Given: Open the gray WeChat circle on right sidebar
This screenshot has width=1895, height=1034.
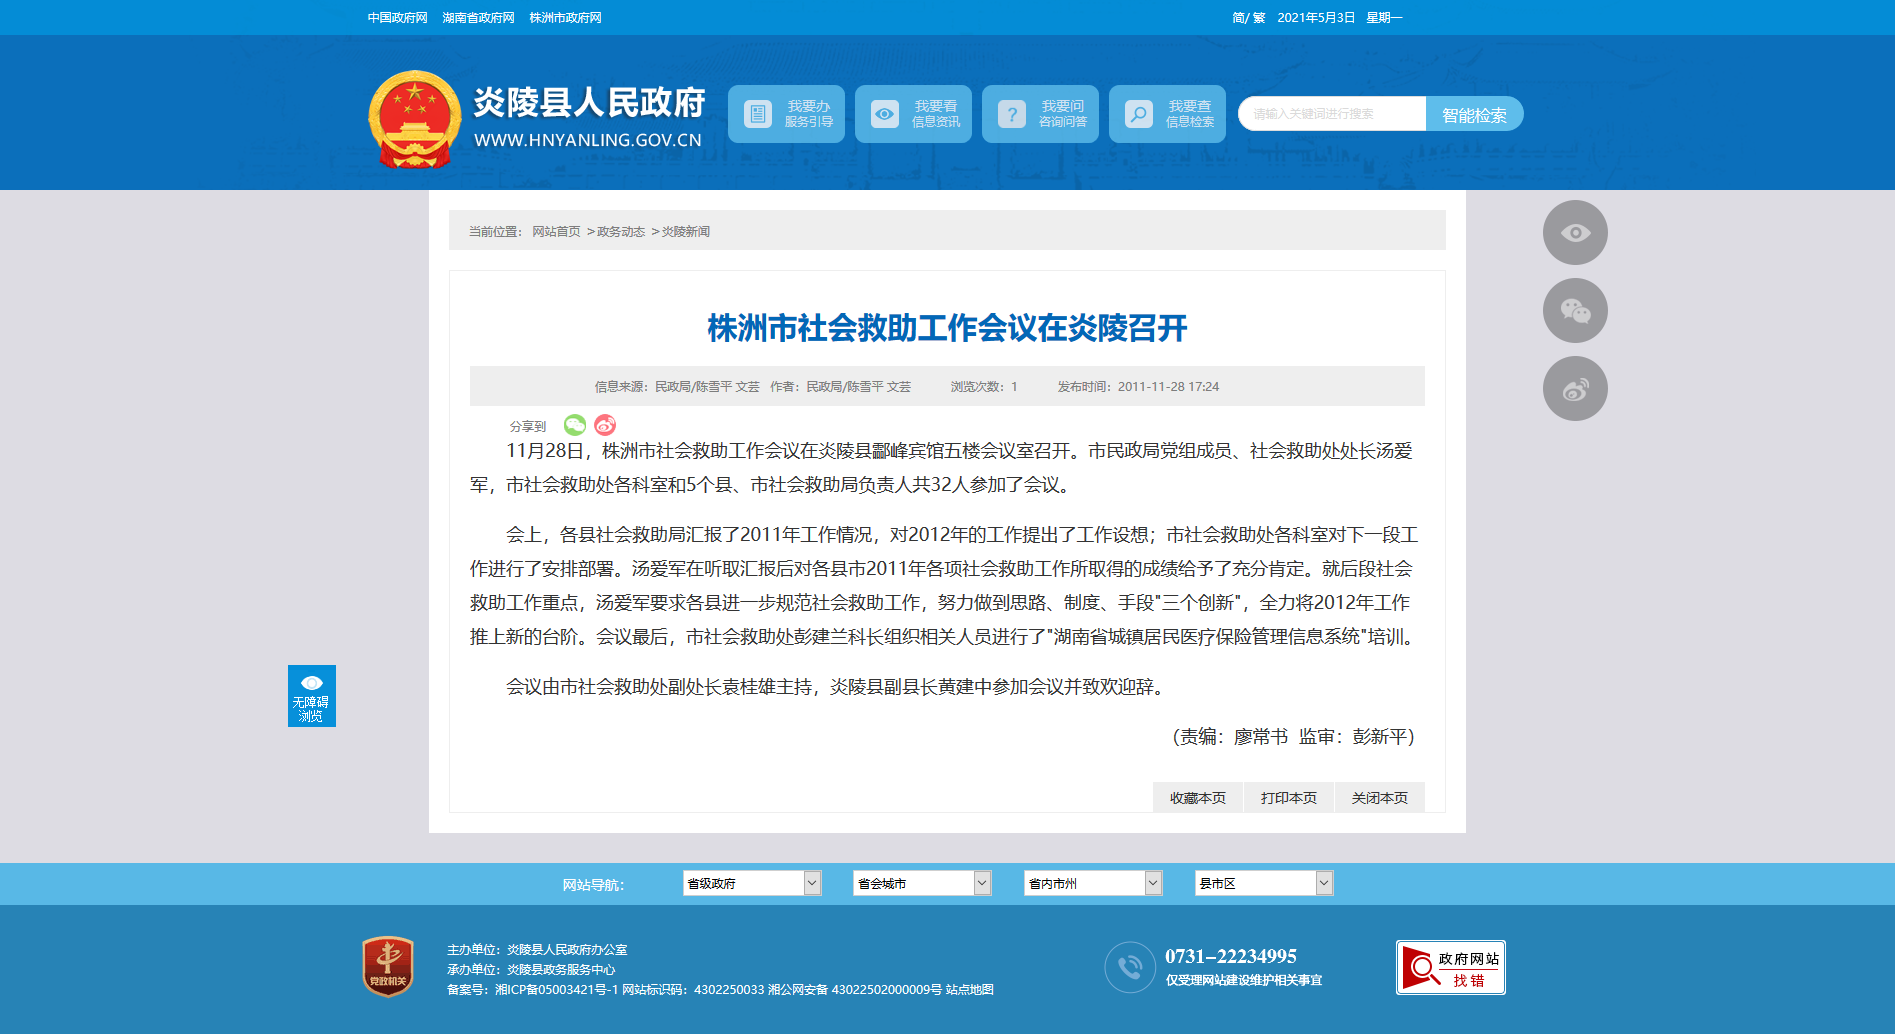Looking at the screenshot, I should click(x=1575, y=311).
